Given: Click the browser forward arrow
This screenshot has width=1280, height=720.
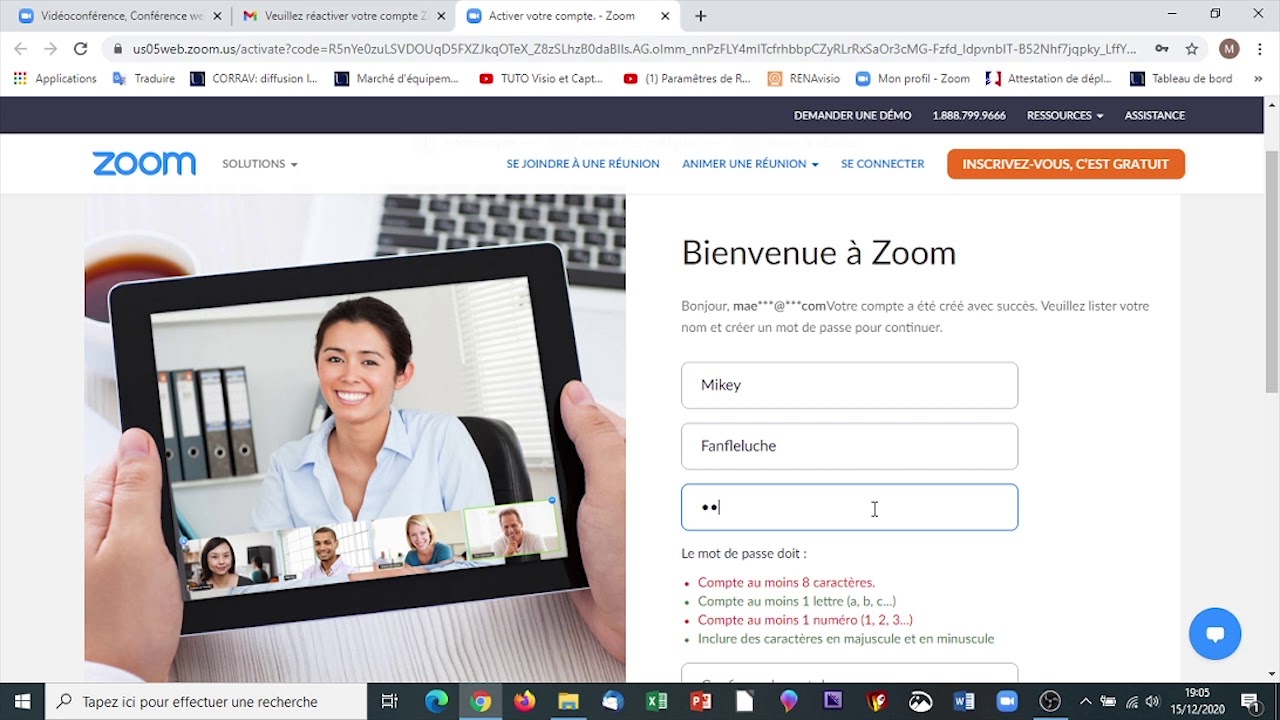Looking at the screenshot, I should click(x=50, y=48).
